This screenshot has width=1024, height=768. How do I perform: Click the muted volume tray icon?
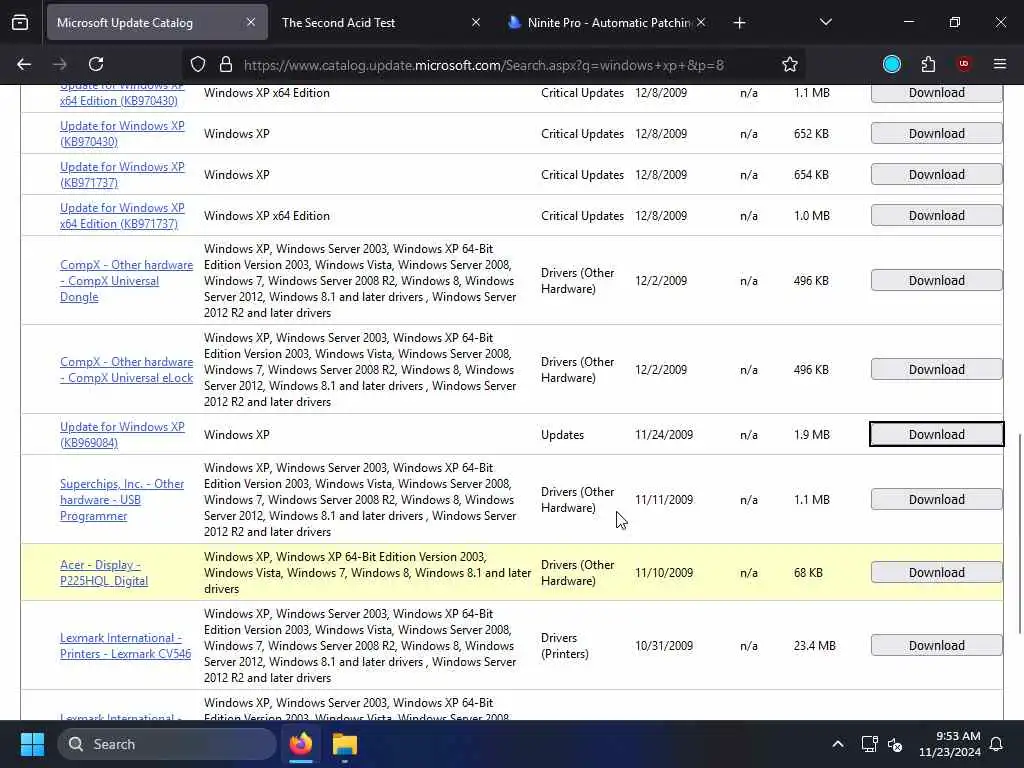coord(895,744)
